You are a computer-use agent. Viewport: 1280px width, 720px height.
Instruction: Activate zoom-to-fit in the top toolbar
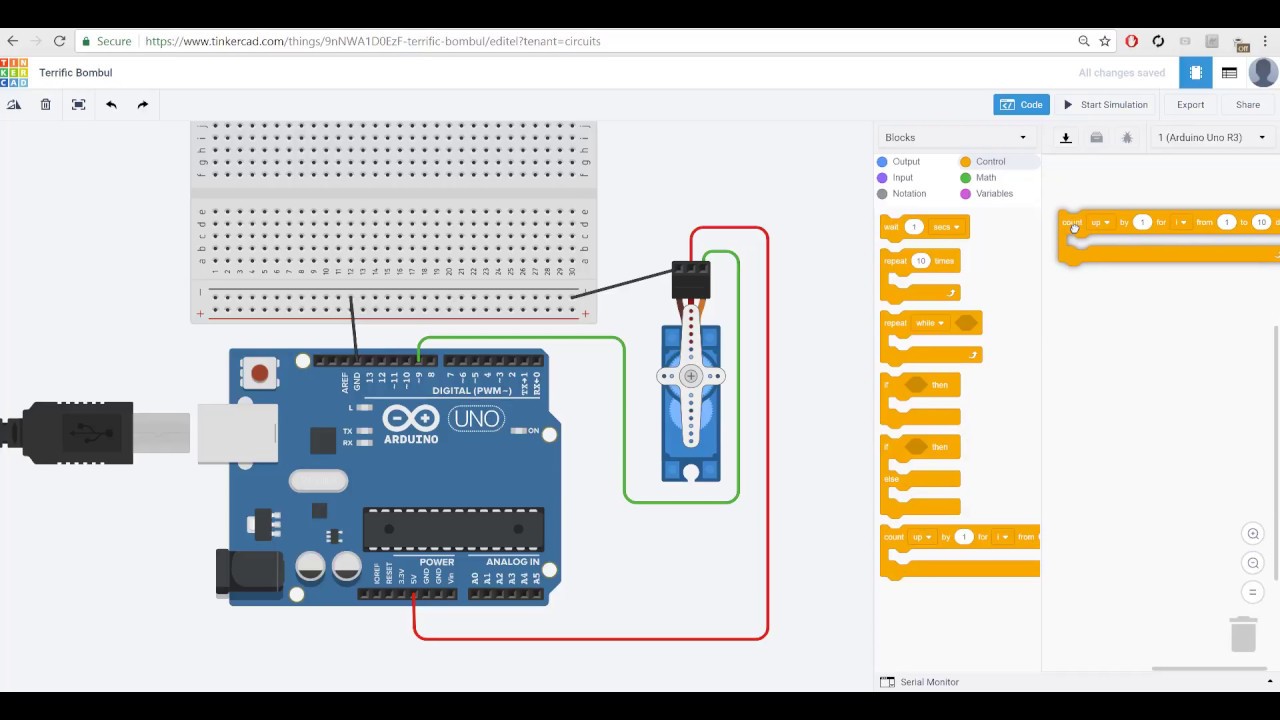coord(78,104)
